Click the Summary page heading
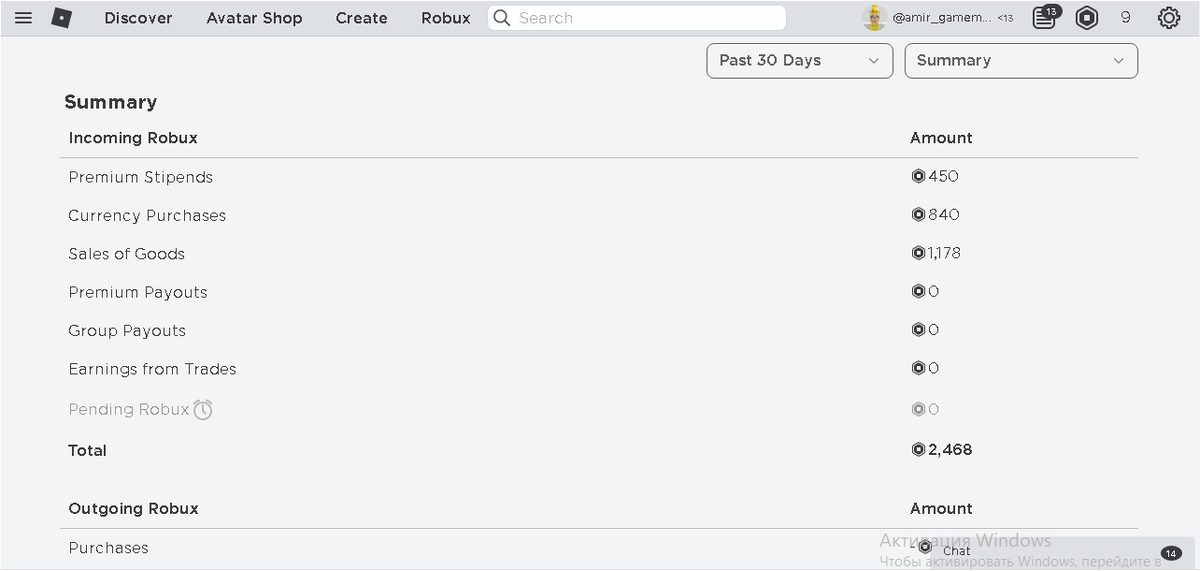The image size is (1200, 571). pos(110,102)
